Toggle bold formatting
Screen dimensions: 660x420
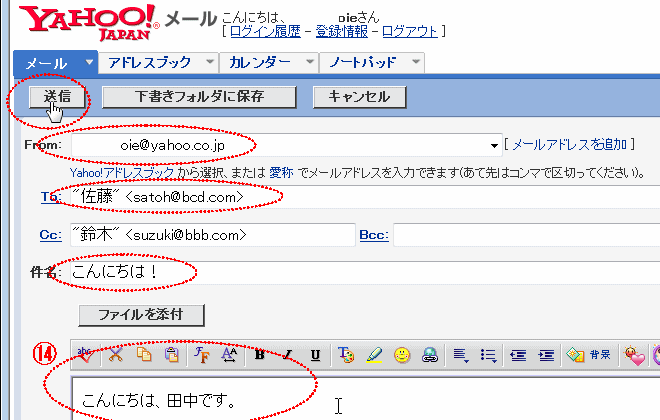point(260,354)
